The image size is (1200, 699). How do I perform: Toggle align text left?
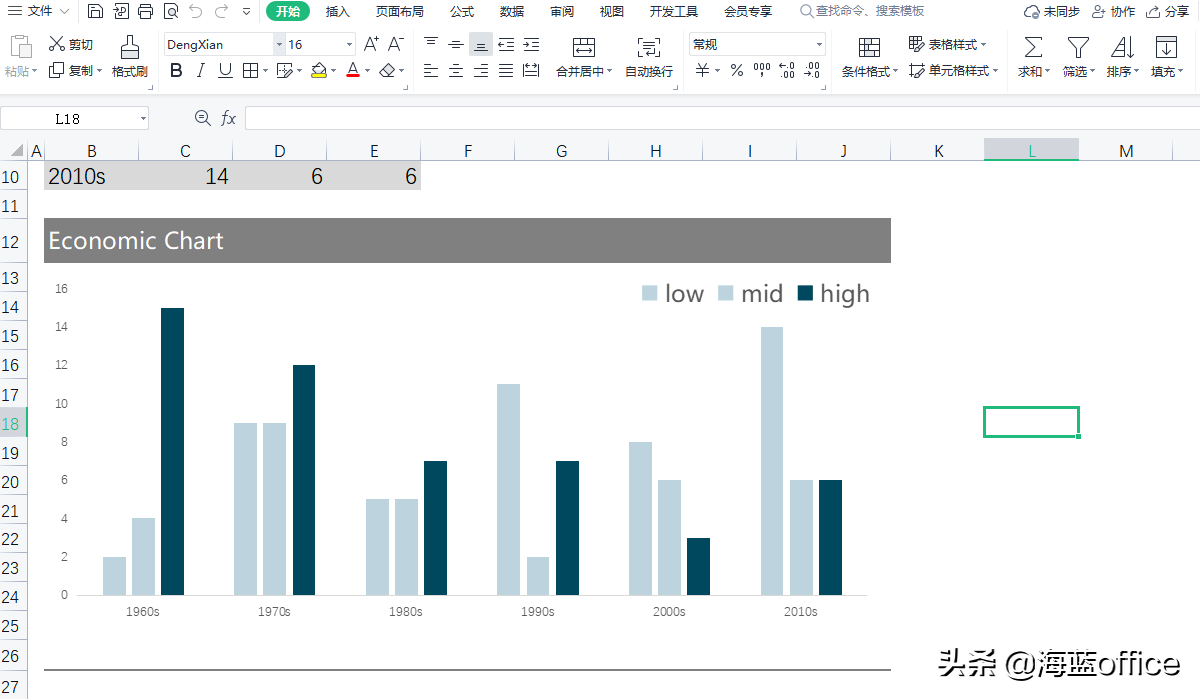point(431,71)
